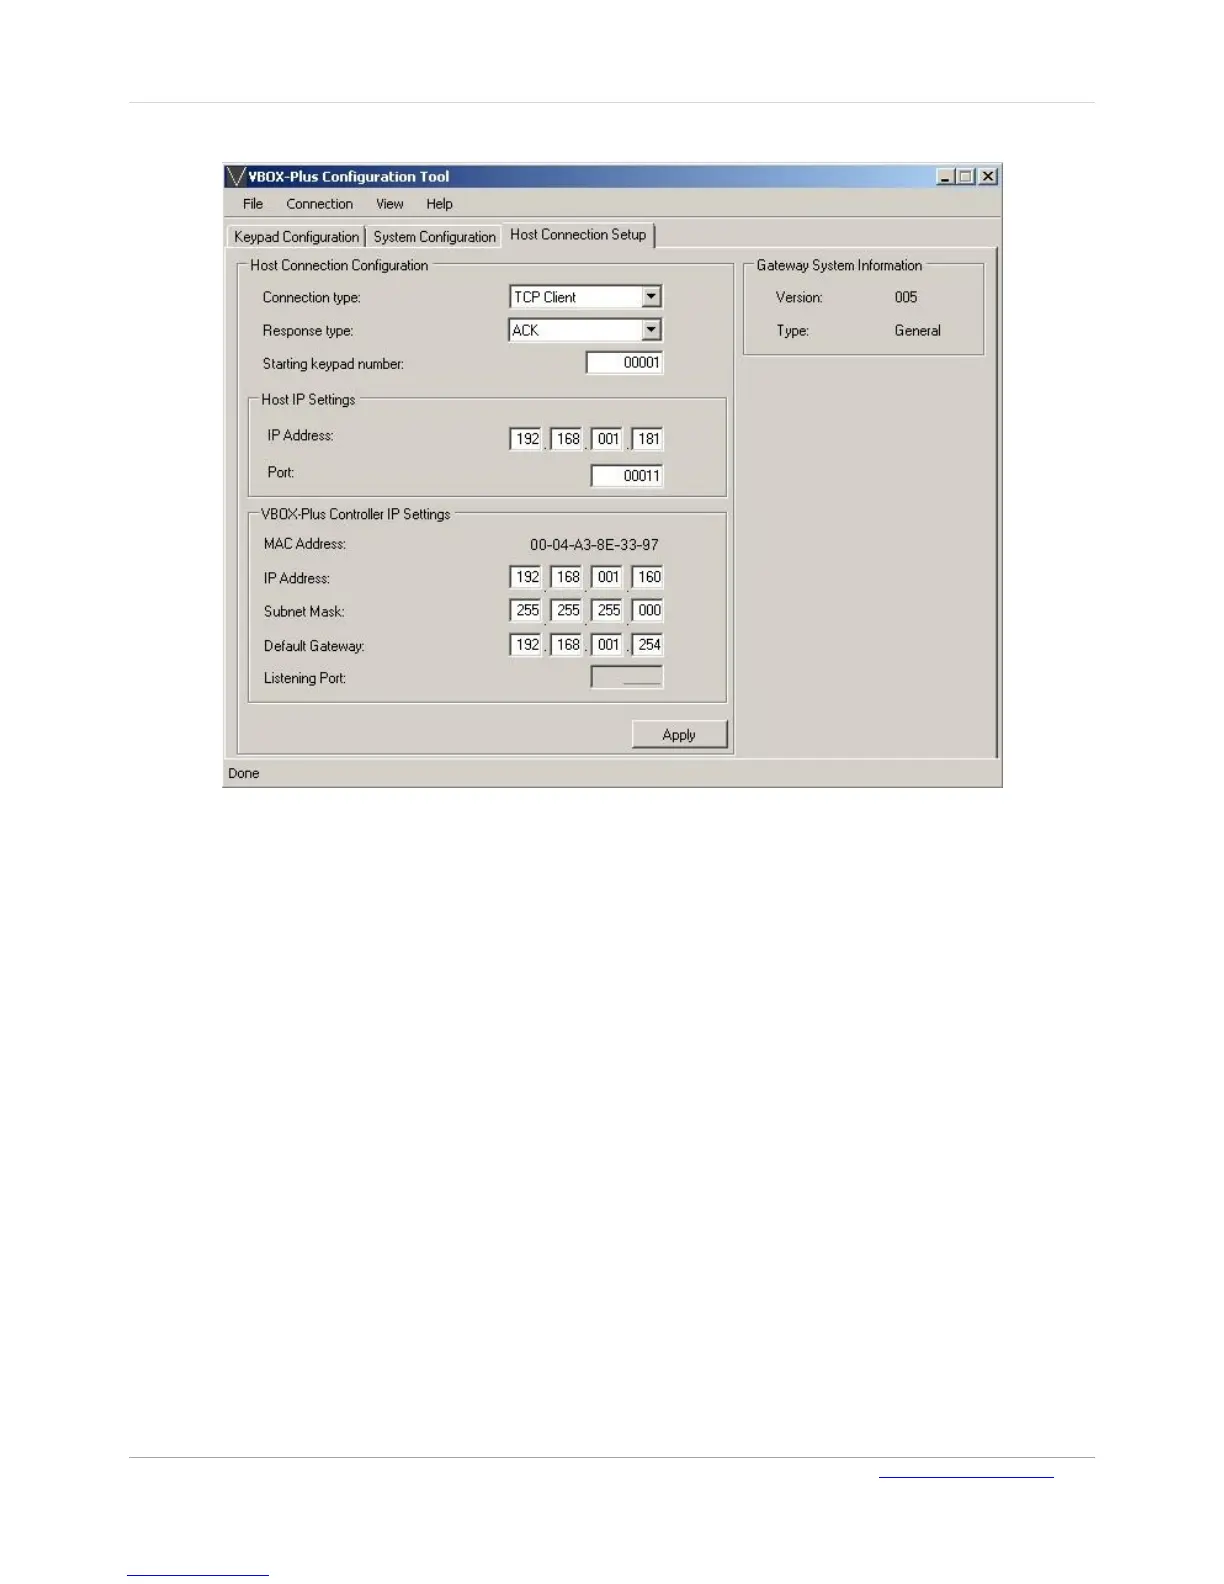Screen dimensions: 1224x1584
Task: Click the MAC Address label
Action: click(305, 544)
